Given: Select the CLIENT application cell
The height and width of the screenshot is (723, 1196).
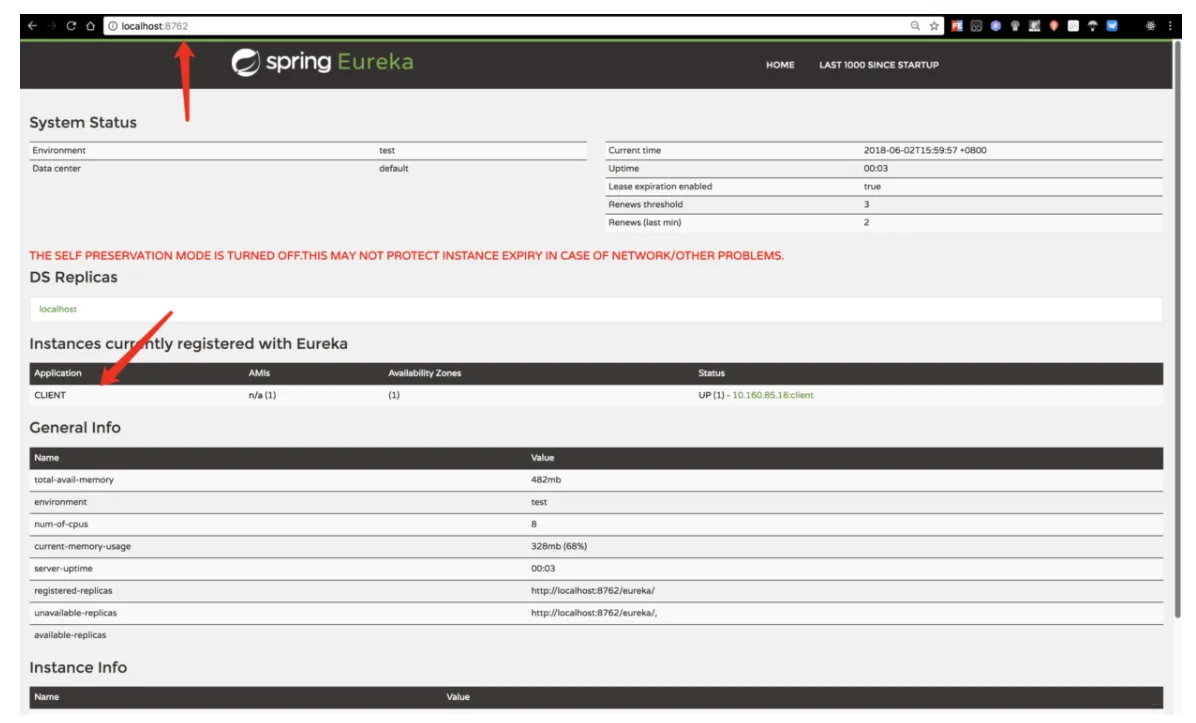Looking at the screenshot, I should (x=50, y=395).
